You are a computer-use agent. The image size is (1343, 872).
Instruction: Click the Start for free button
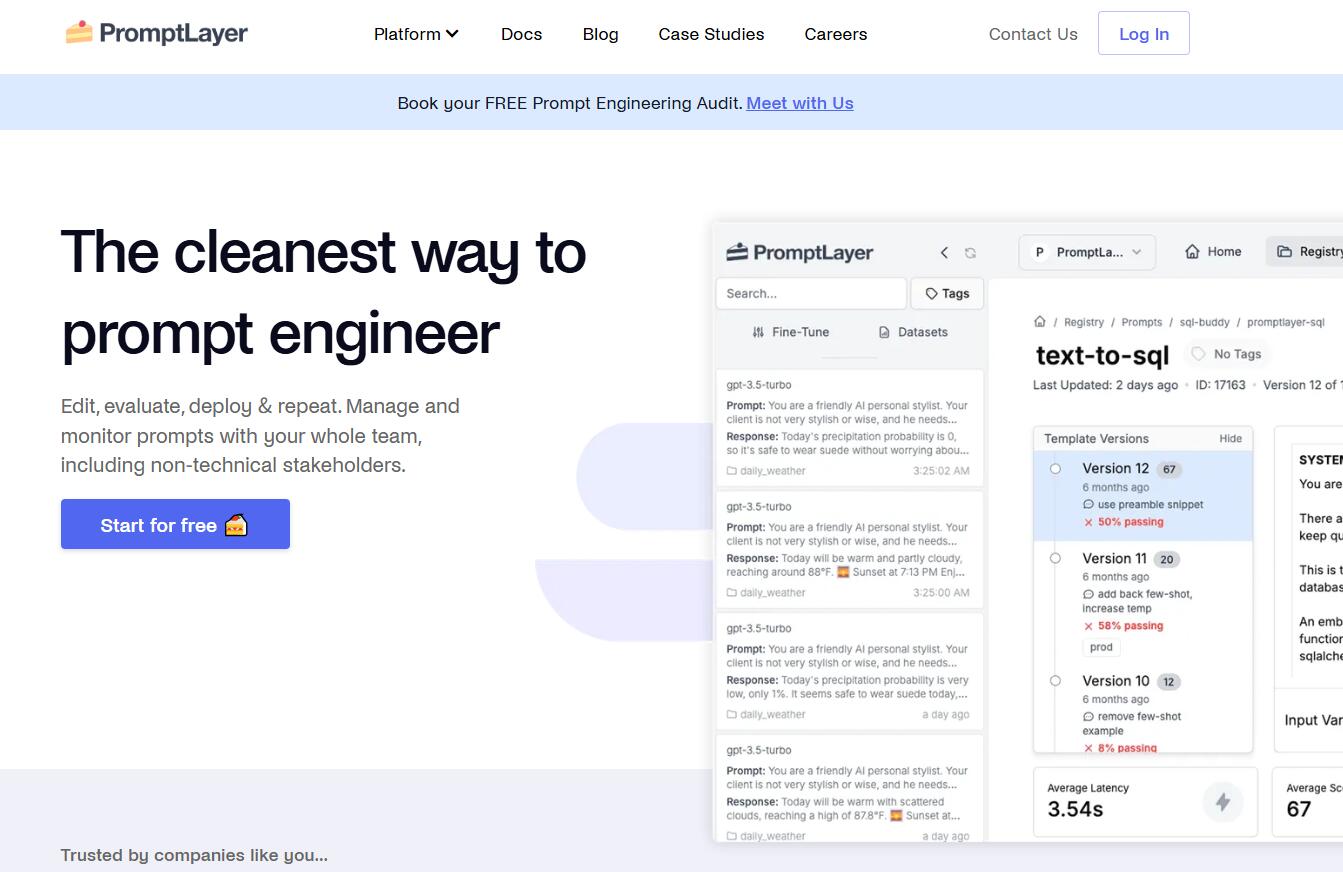175,524
